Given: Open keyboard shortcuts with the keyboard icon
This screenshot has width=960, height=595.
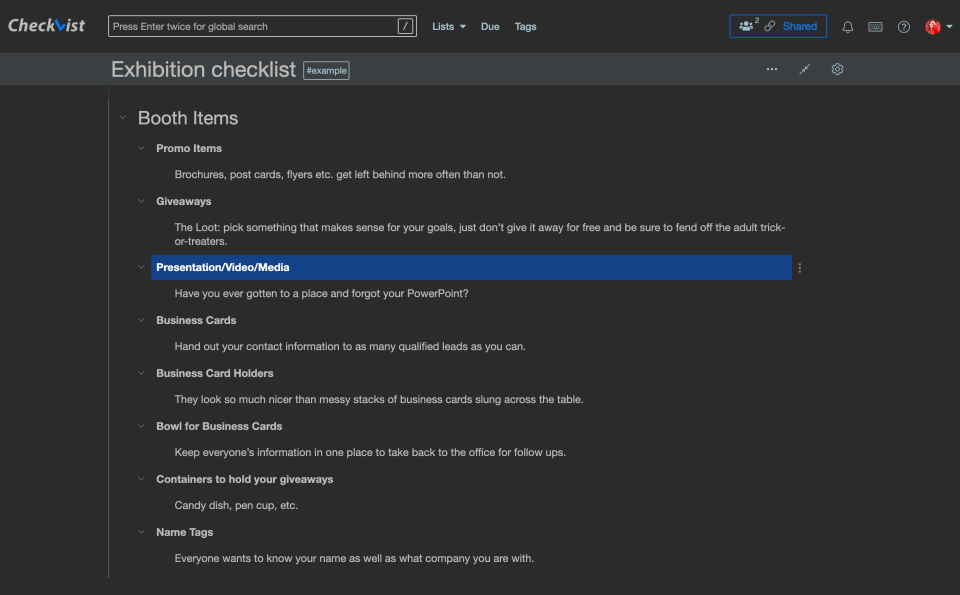Looking at the screenshot, I should (875, 27).
